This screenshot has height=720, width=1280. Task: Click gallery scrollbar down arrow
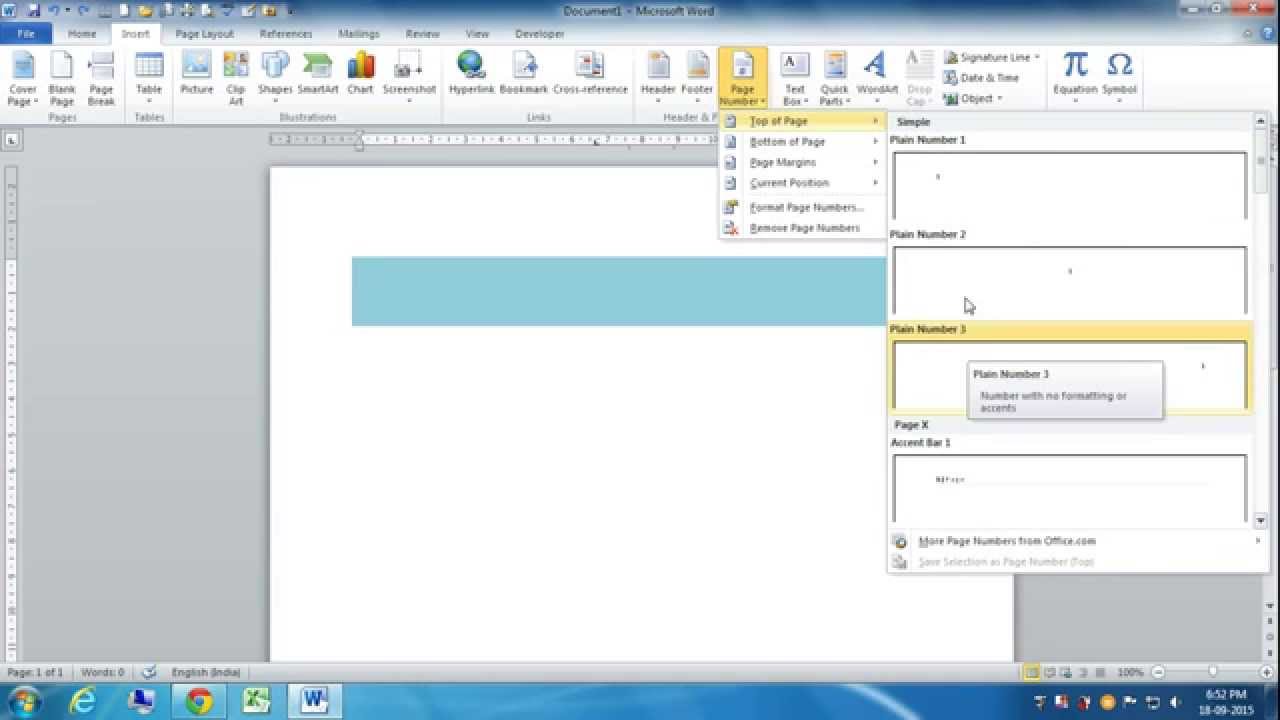pos(1260,520)
